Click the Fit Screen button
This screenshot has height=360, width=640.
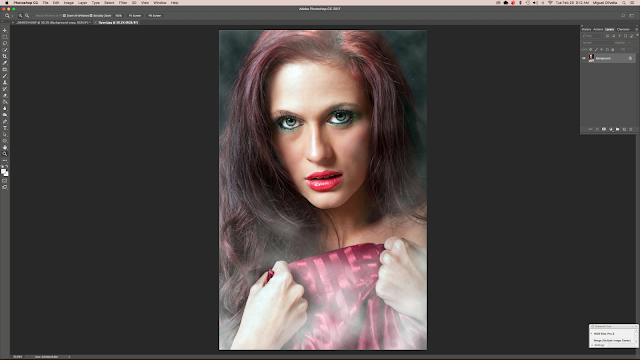(x=135, y=16)
